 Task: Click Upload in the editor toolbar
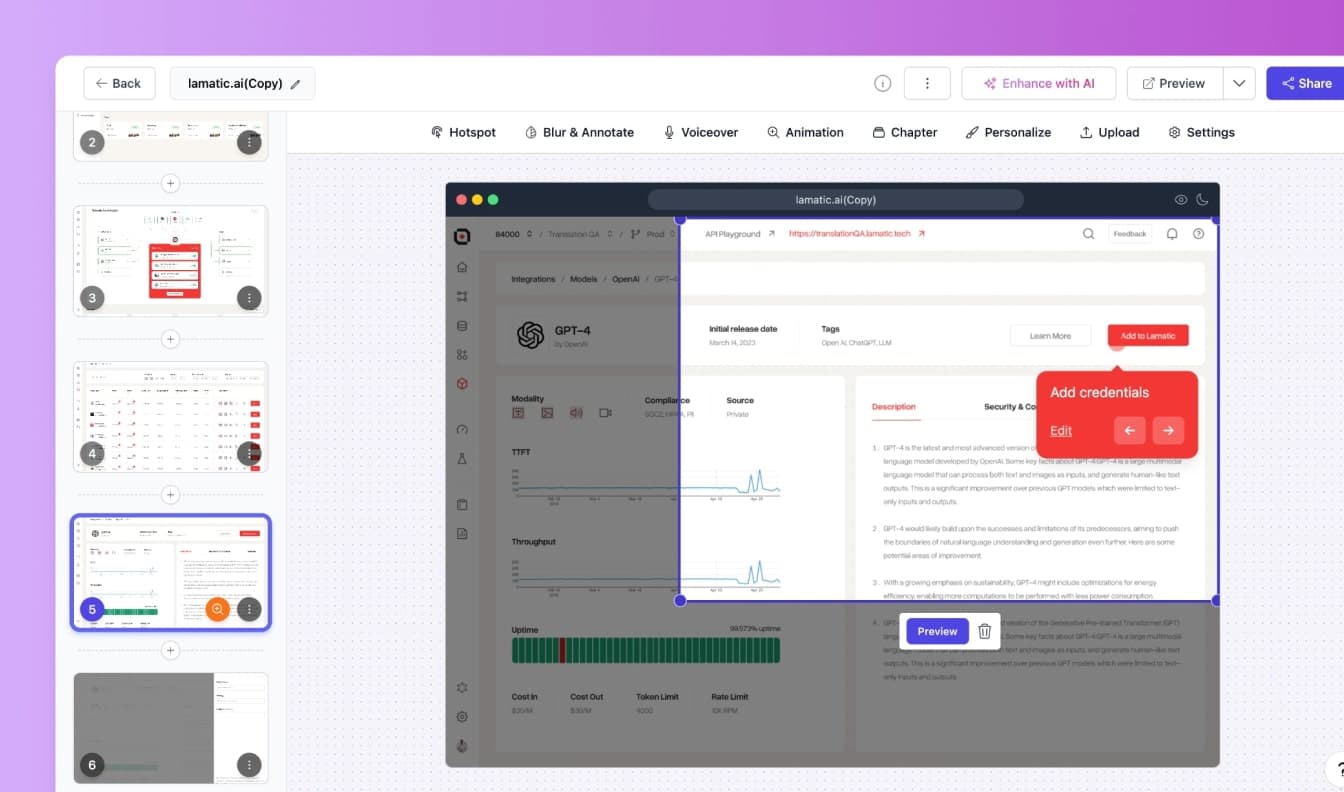[1109, 132]
